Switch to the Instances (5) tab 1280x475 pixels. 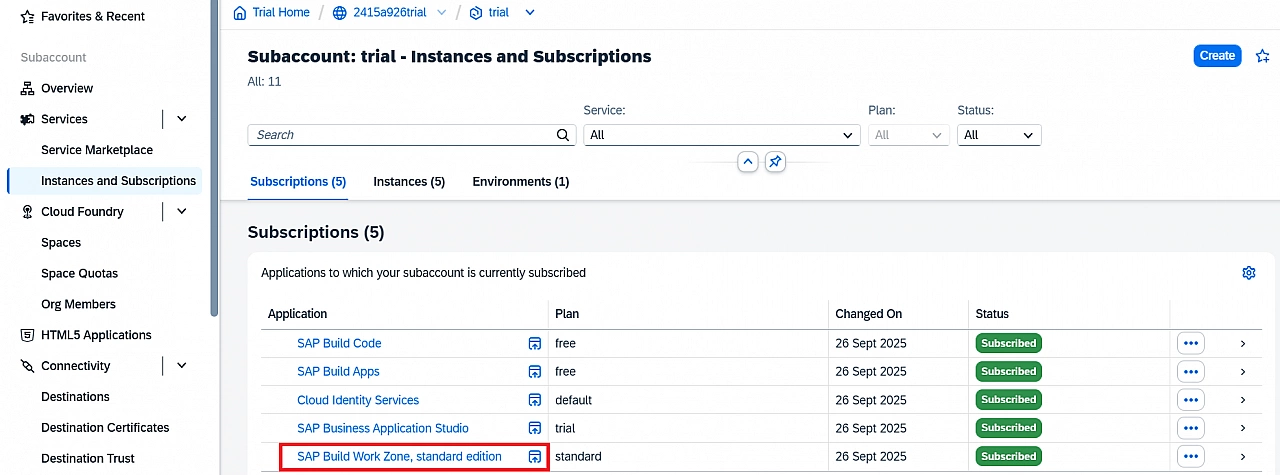coord(409,182)
